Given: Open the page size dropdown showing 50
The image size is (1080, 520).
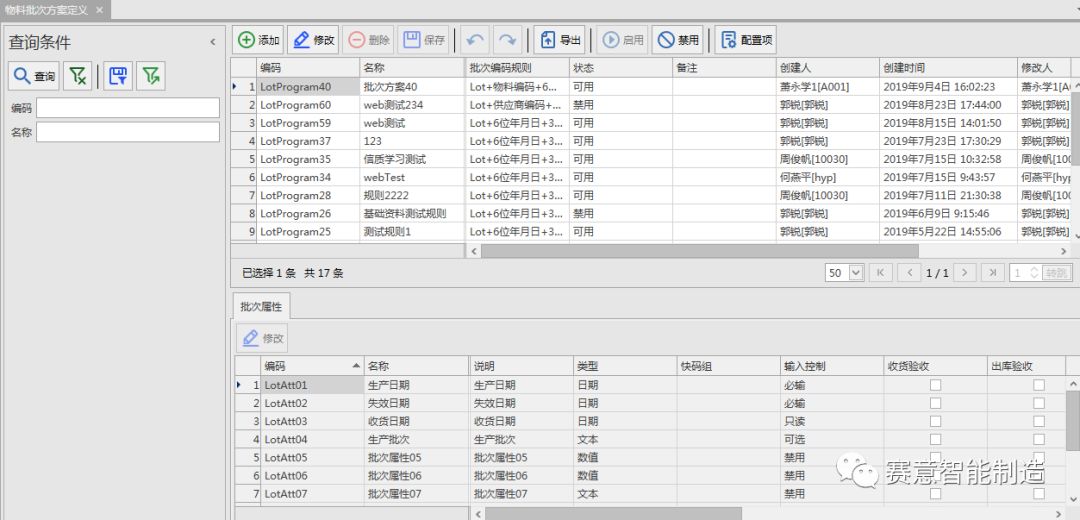Looking at the screenshot, I should tap(844, 272).
